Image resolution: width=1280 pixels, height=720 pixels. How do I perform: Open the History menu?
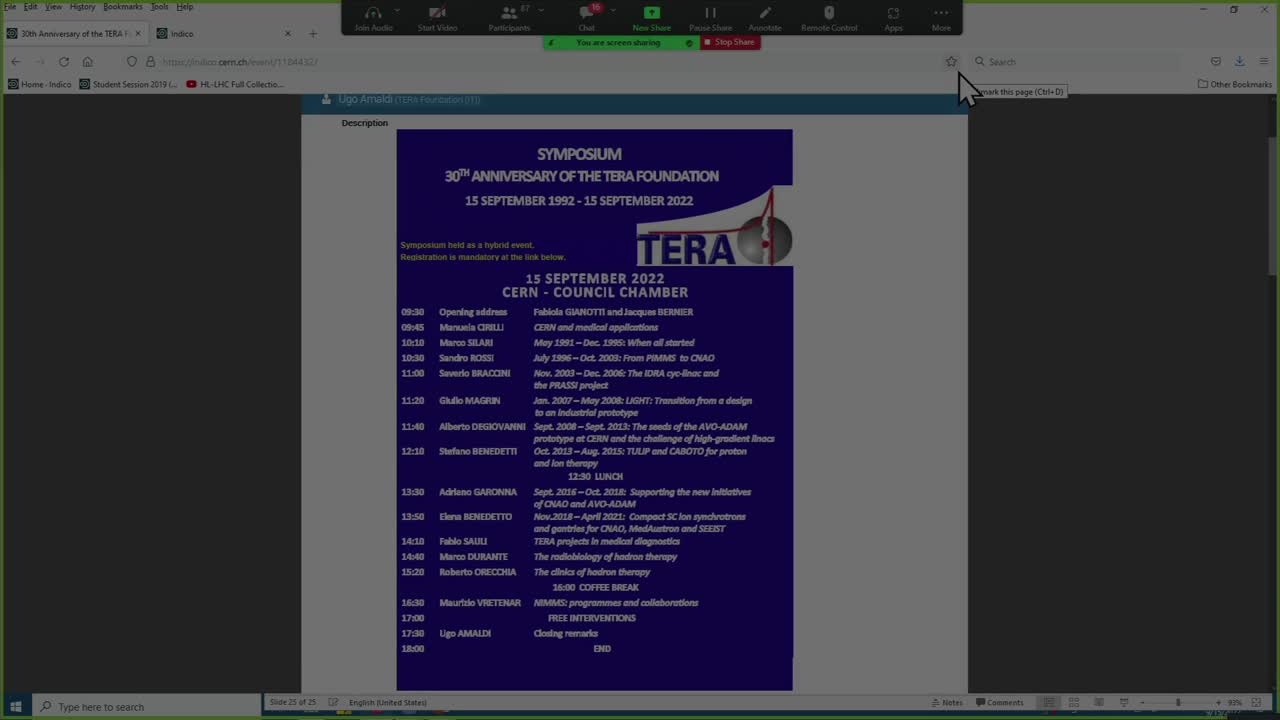82,7
